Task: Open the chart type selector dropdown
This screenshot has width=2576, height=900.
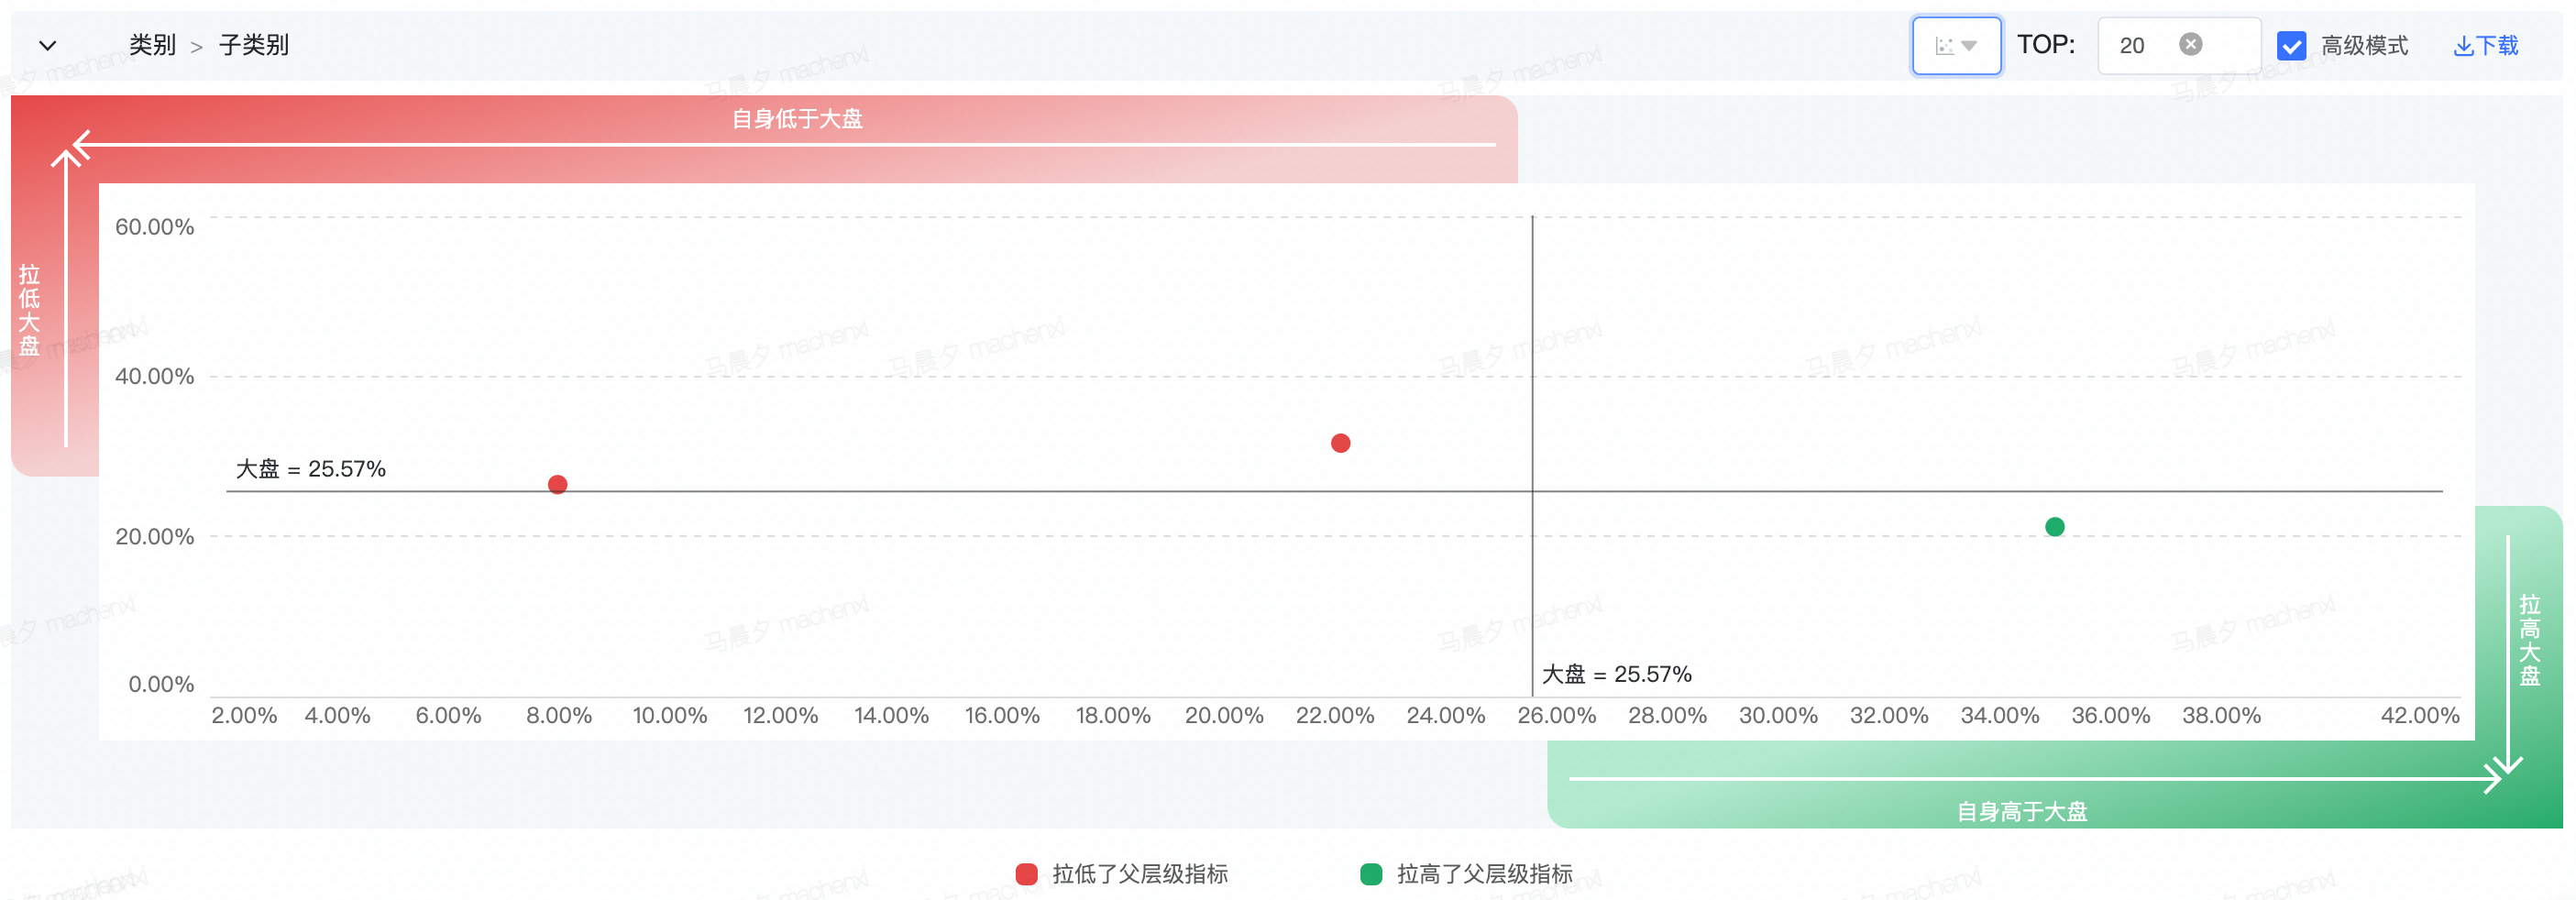Action: (x=1956, y=45)
